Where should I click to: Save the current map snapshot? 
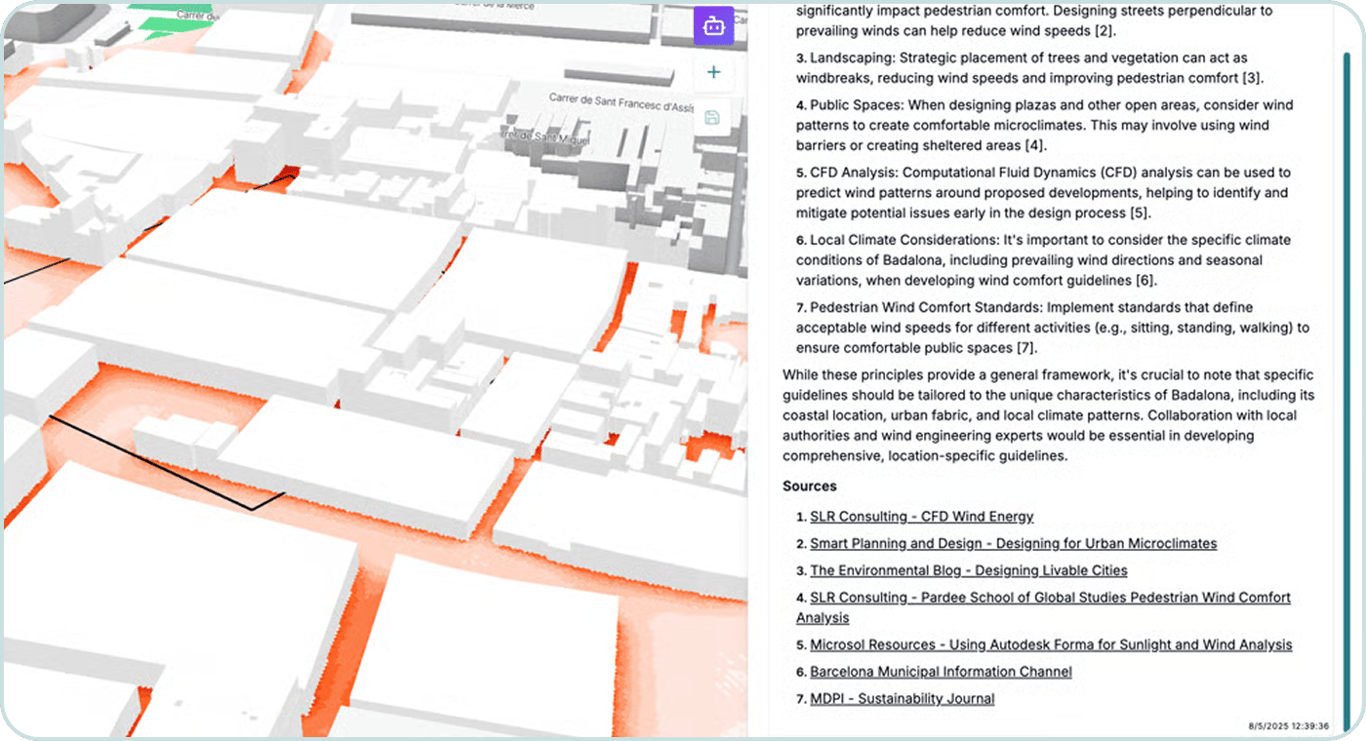click(713, 117)
